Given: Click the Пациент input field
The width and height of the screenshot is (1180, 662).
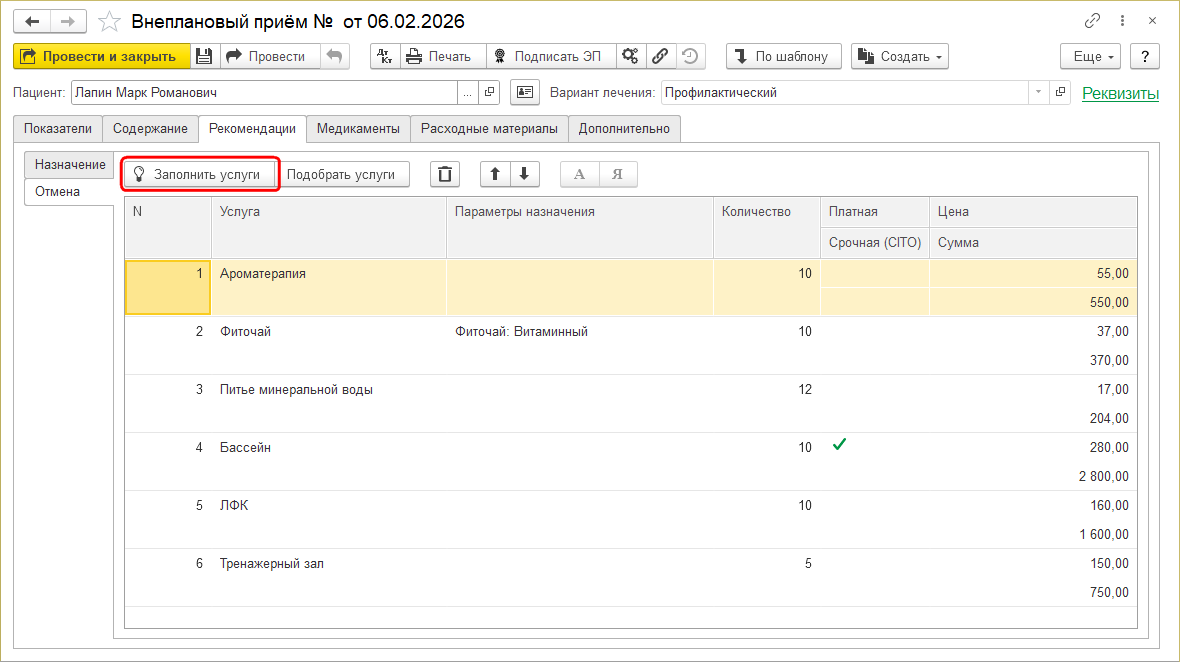Looking at the screenshot, I should pos(264,93).
